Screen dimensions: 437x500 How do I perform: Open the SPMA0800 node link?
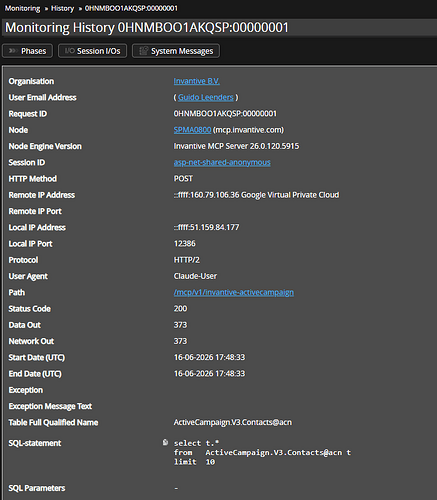pos(192,130)
